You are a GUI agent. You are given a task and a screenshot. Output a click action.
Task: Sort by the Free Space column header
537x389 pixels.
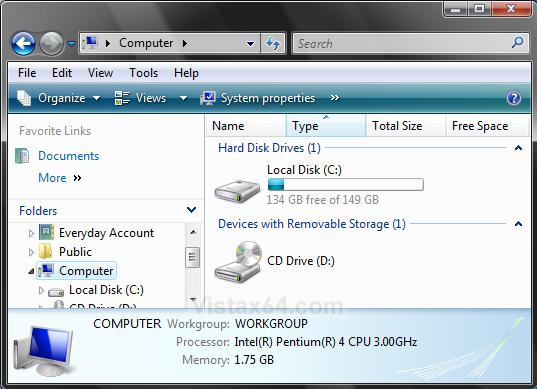(x=487, y=126)
